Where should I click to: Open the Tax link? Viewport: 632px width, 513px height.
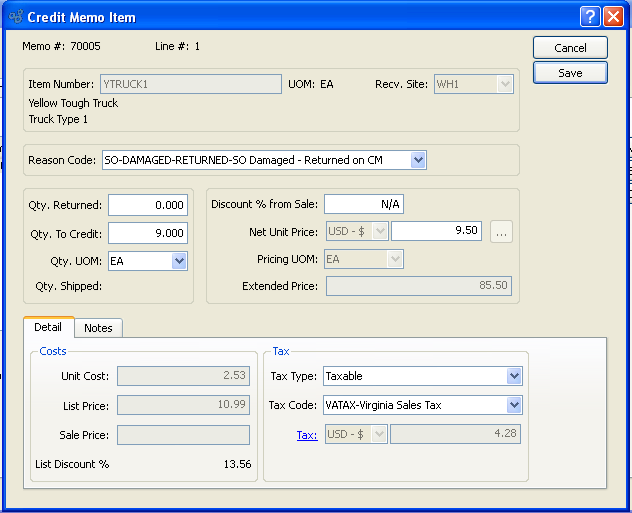tap(306, 435)
